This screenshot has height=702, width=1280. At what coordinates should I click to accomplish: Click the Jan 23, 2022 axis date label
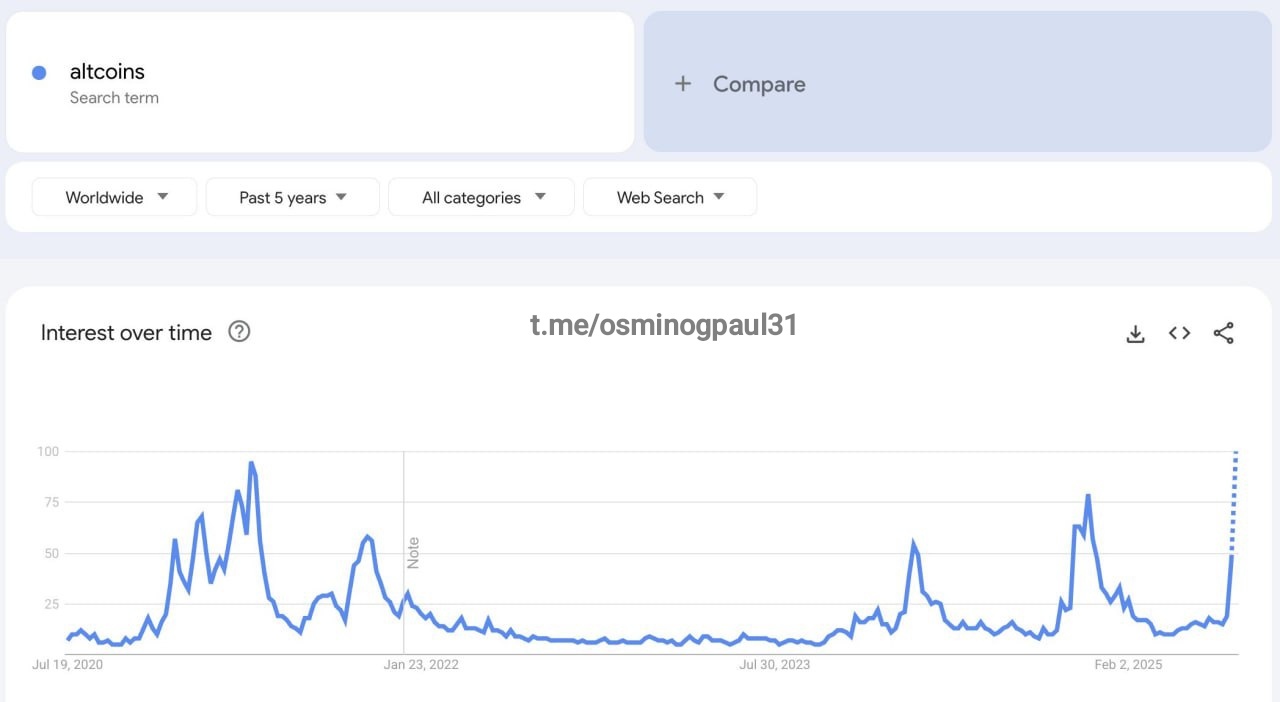(419, 665)
